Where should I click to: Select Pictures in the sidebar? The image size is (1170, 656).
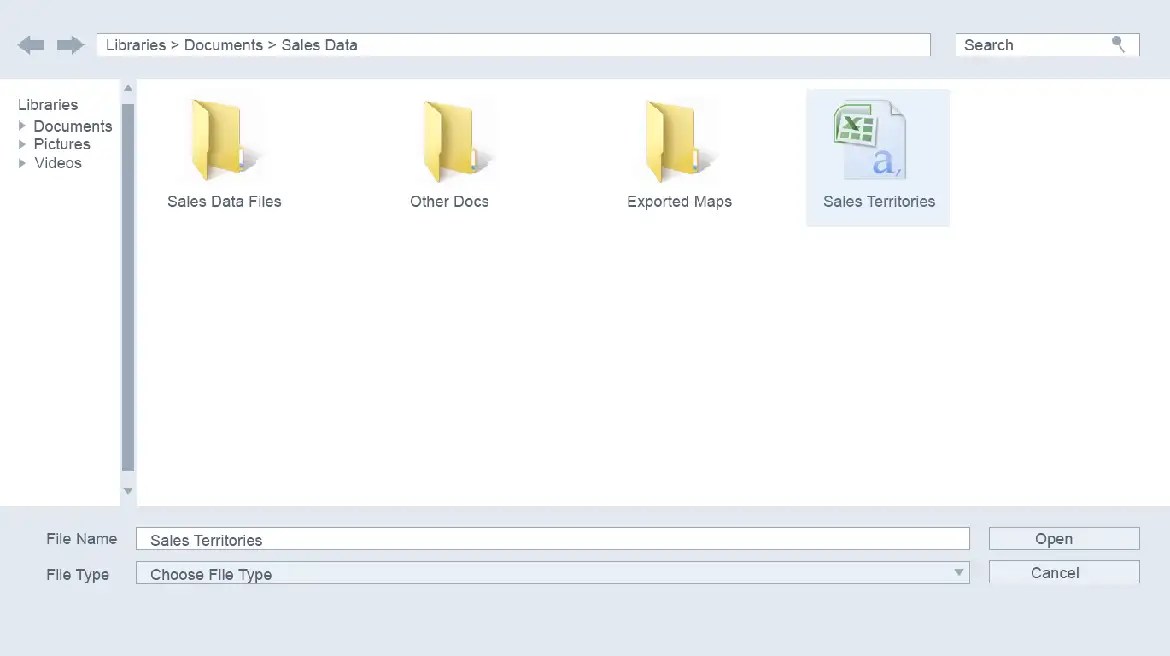pyautogui.click(x=62, y=144)
